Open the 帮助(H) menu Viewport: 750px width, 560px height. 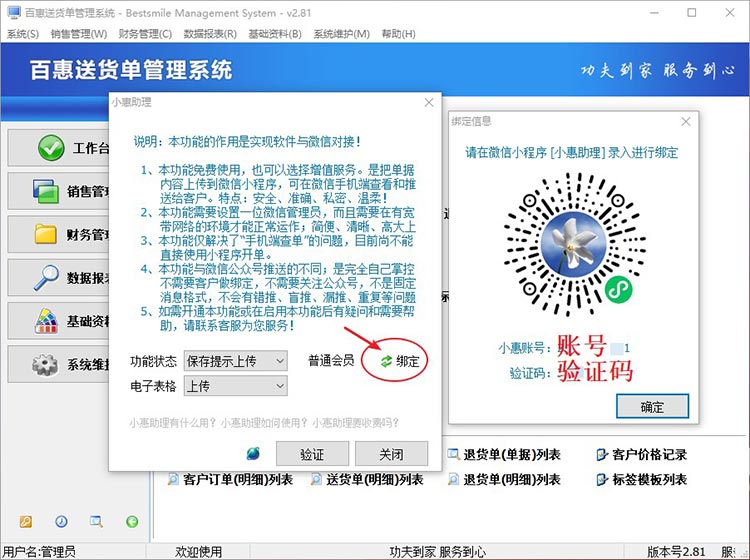pyautogui.click(x=398, y=34)
